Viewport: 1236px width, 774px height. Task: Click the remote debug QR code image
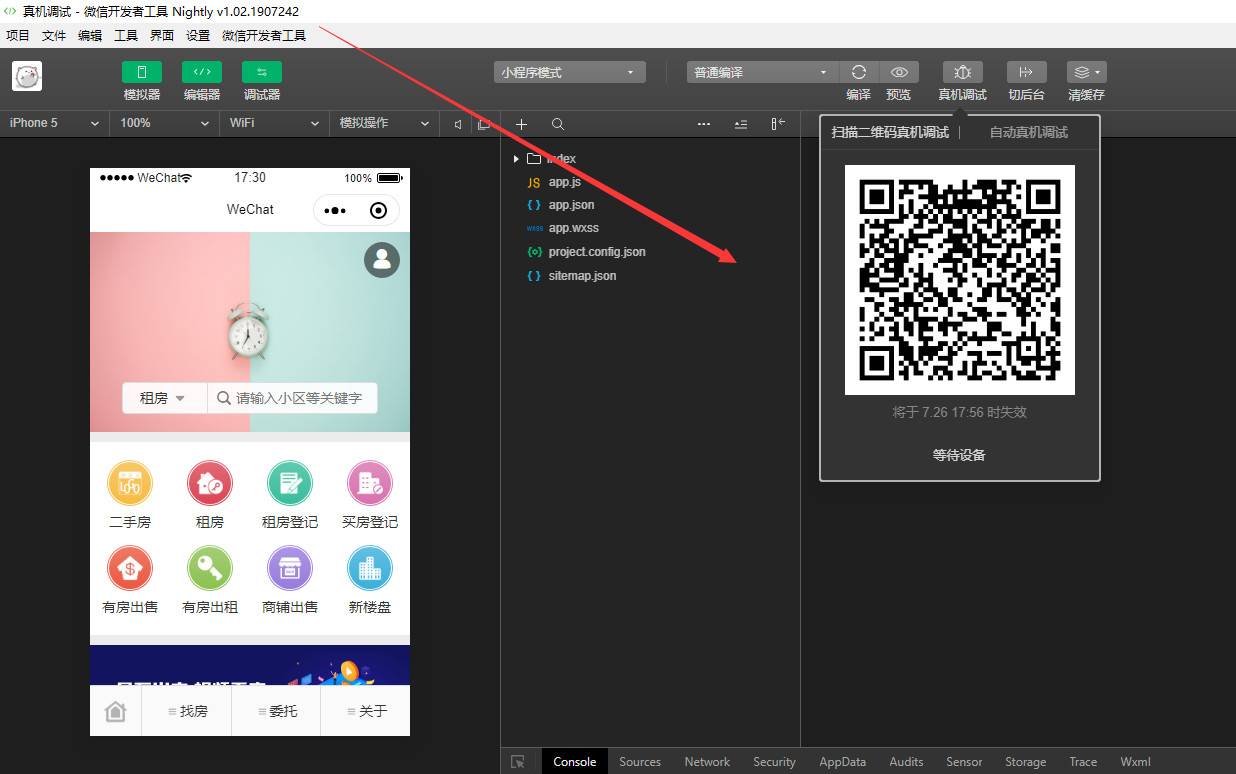[960, 280]
